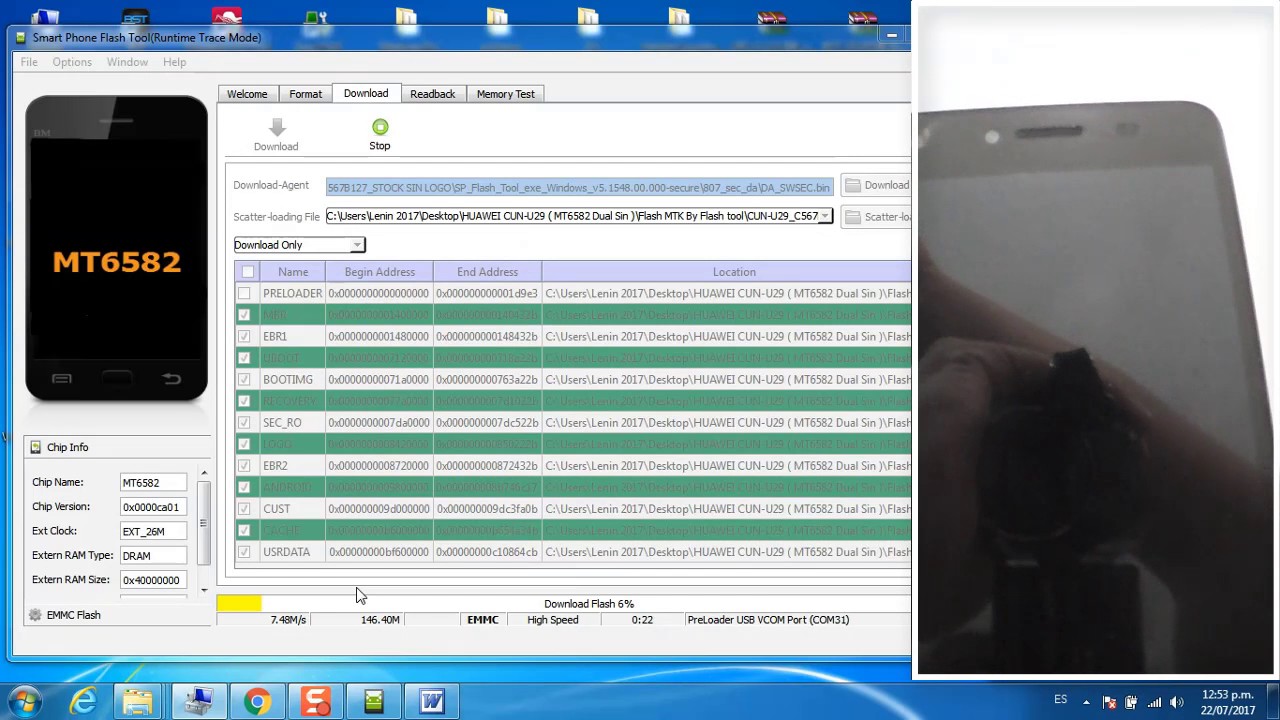Image resolution: width=1280 pixels, height=720 pixels.
Task: Click the Chip Info panel icon
Action: 36,447
